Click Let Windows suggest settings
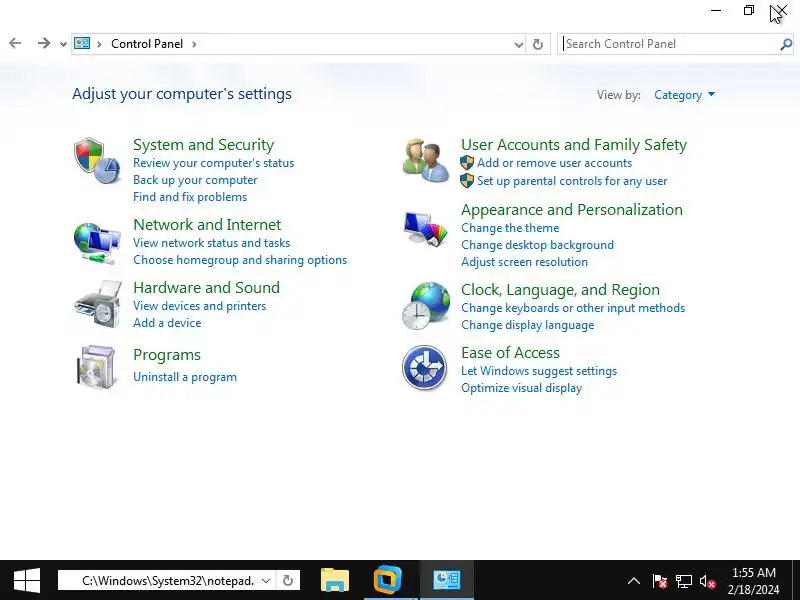 coord(539,371)
